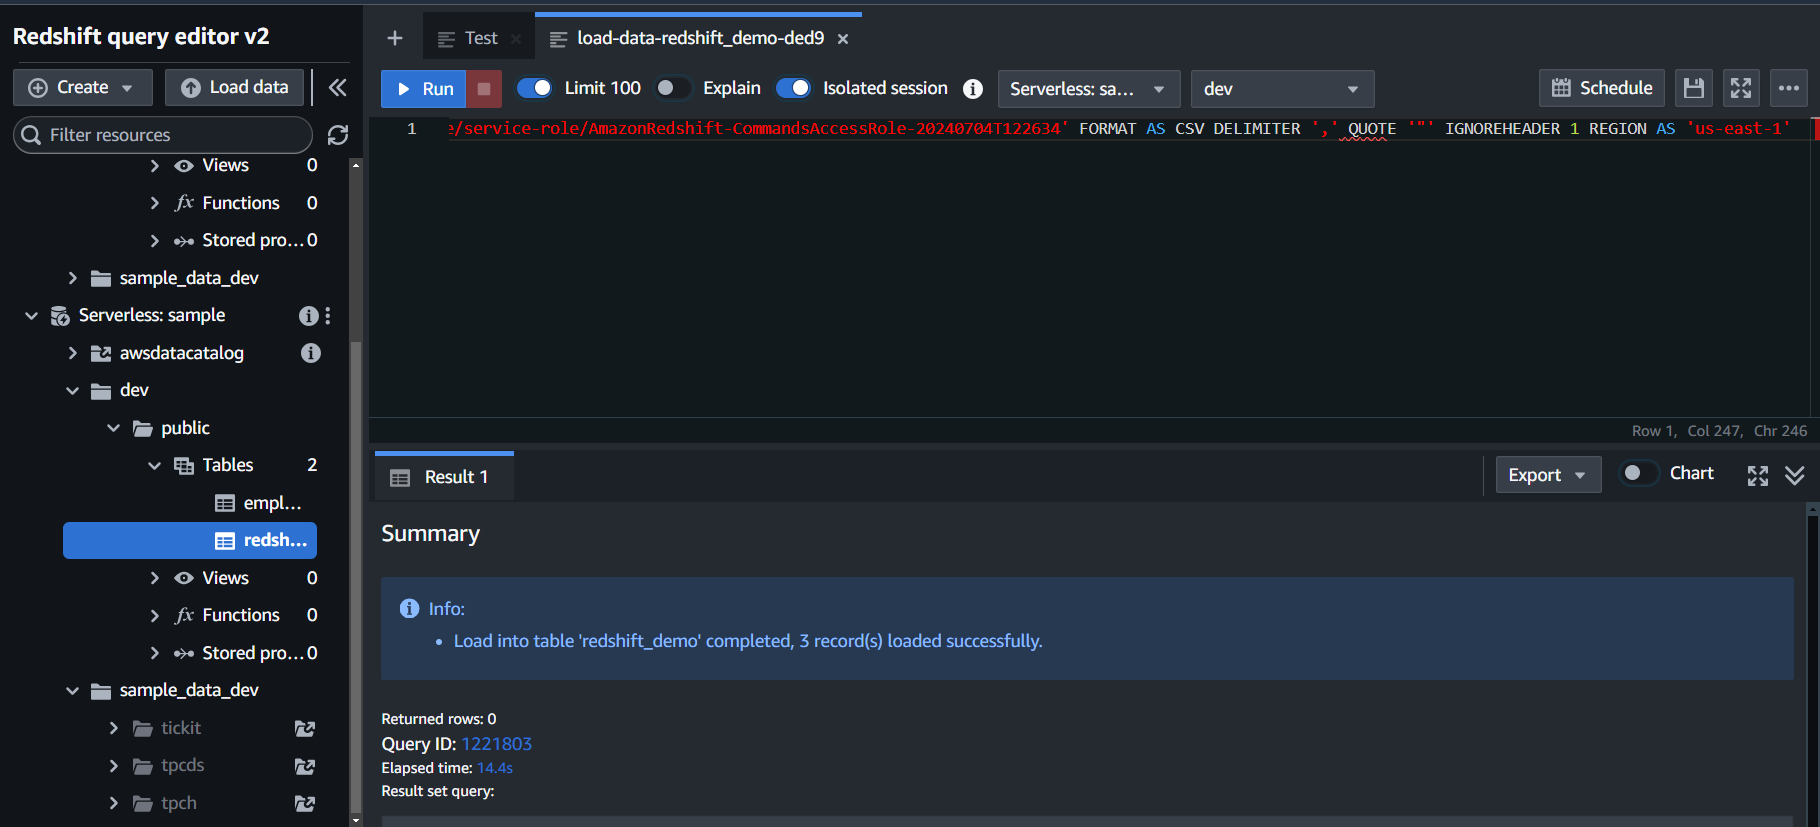
Task: Click the tpch external schema icon
Action: pos(305,804)
